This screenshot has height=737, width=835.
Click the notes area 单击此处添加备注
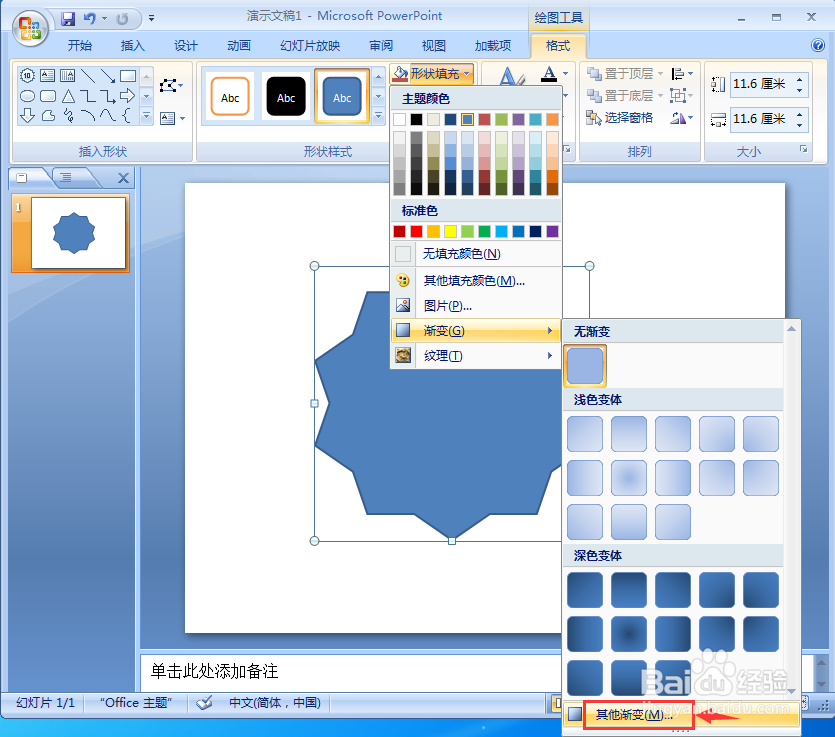pyautogui.click(x=214, y=671)
